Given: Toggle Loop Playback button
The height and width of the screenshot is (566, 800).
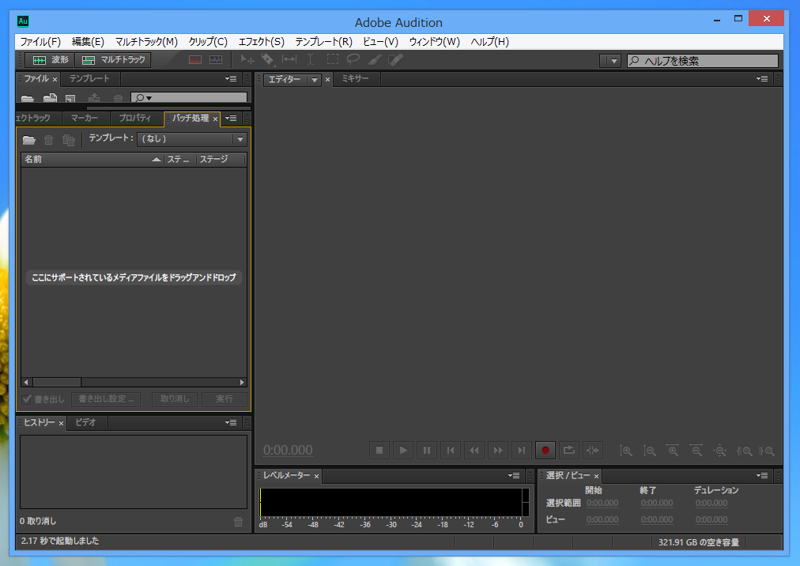Looking at the screenshot, I should [x=568, y=450].
